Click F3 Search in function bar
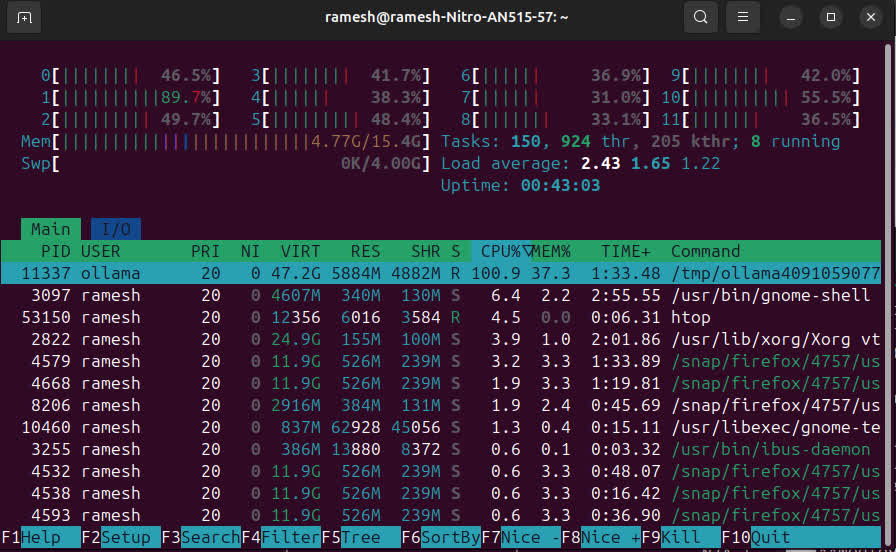 [x=201, y=538]
